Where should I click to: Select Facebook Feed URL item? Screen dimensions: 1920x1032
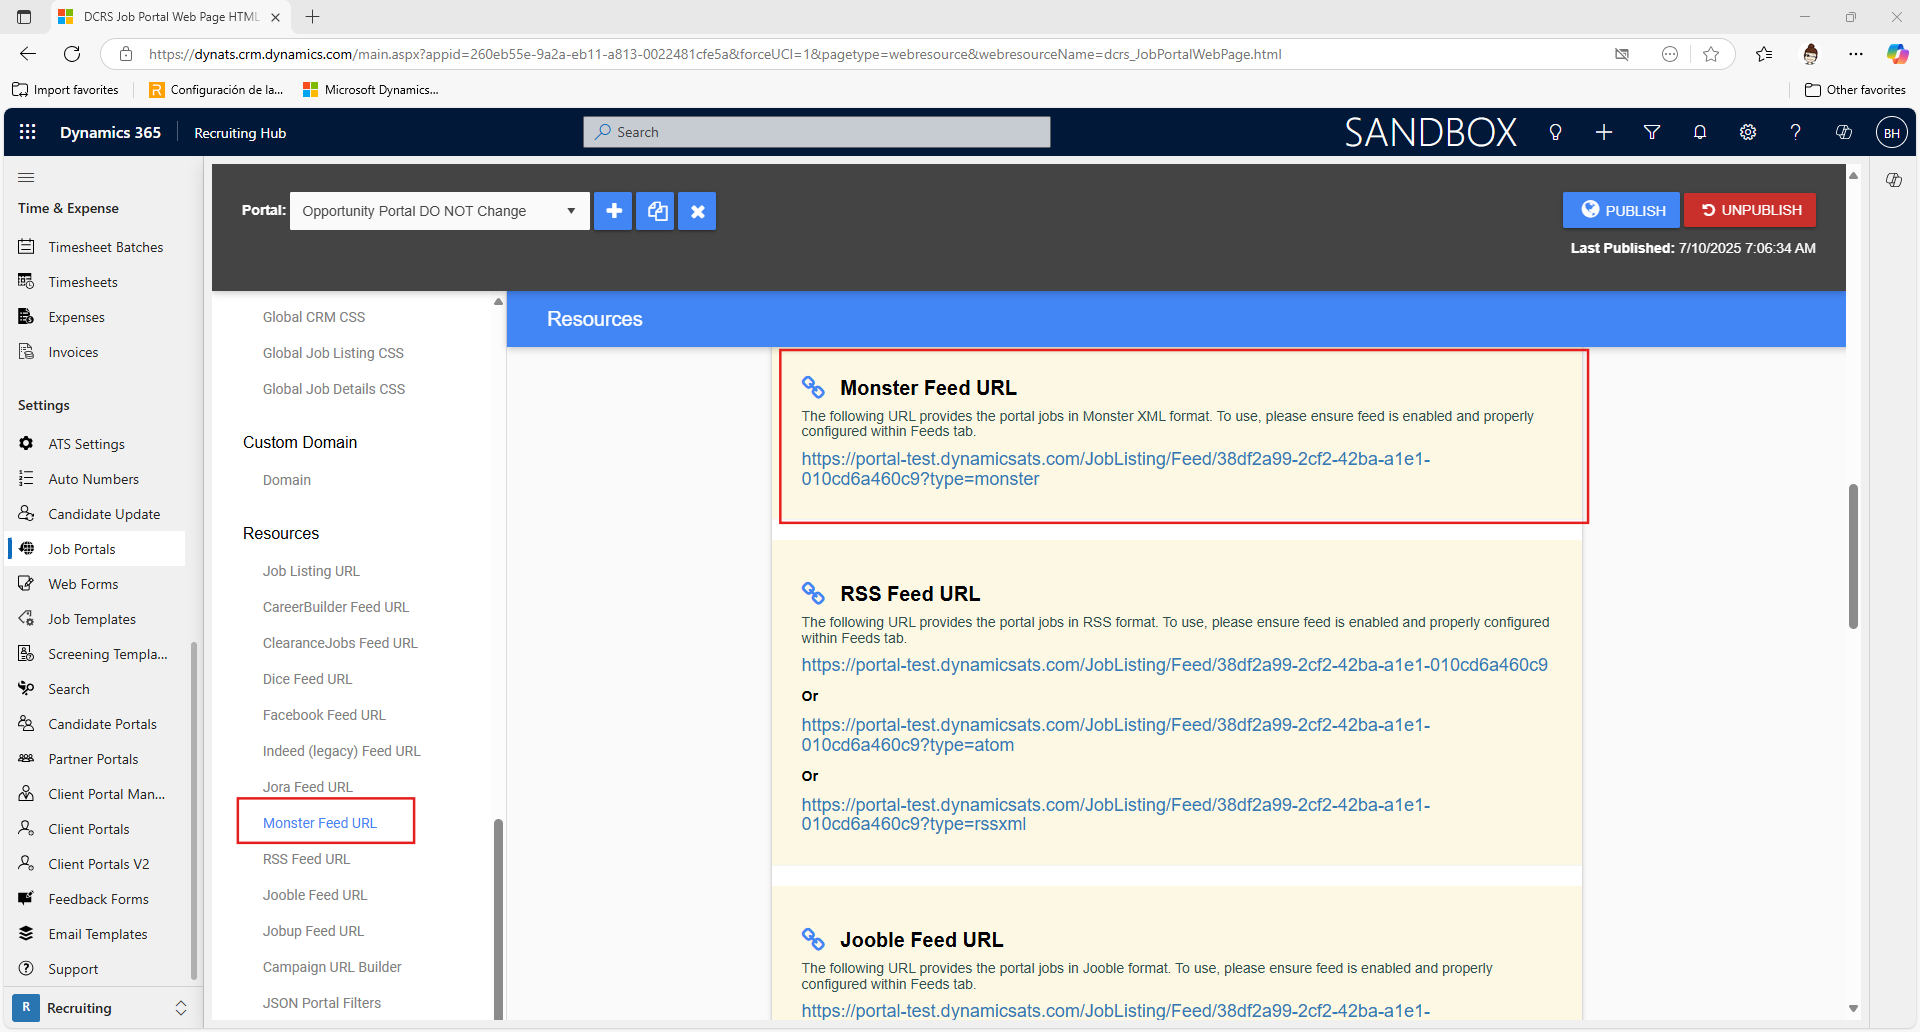click(324, 715)
